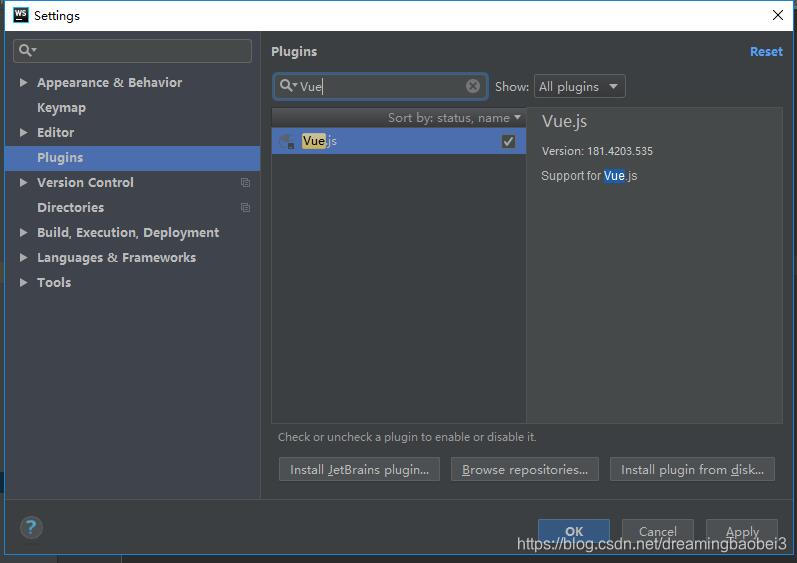This screenshot has width=797, height=563.
Task: Expand the Editor section
Action: tap(23, 133)
